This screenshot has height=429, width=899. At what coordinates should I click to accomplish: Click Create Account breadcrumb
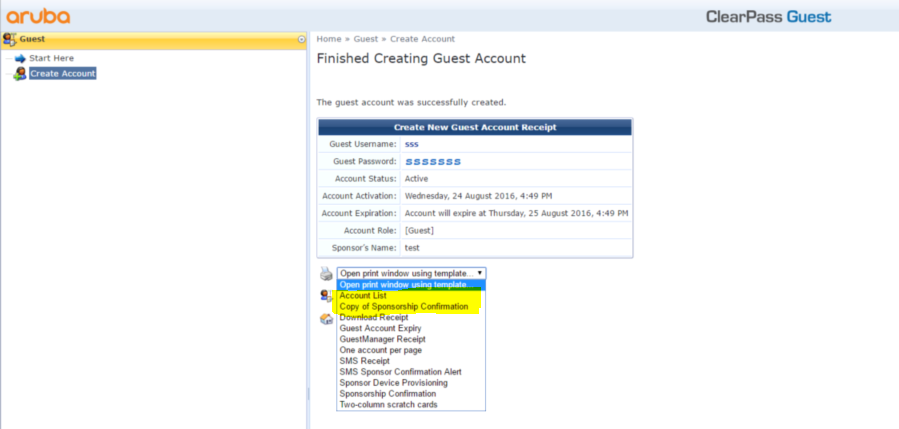(423, 39)
